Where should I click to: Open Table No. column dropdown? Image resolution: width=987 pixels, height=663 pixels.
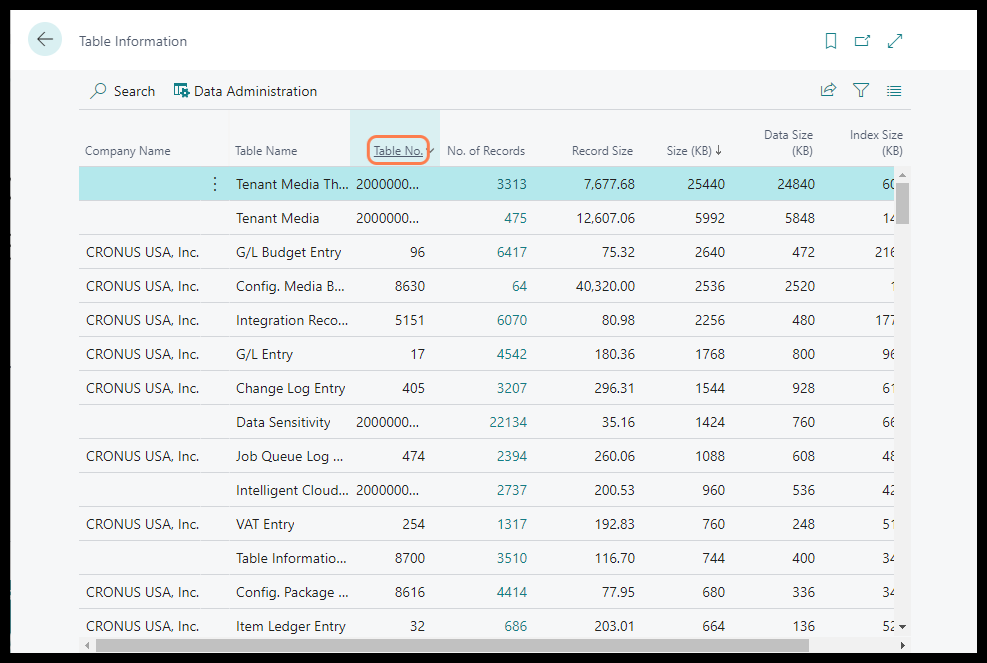[430, 151]
